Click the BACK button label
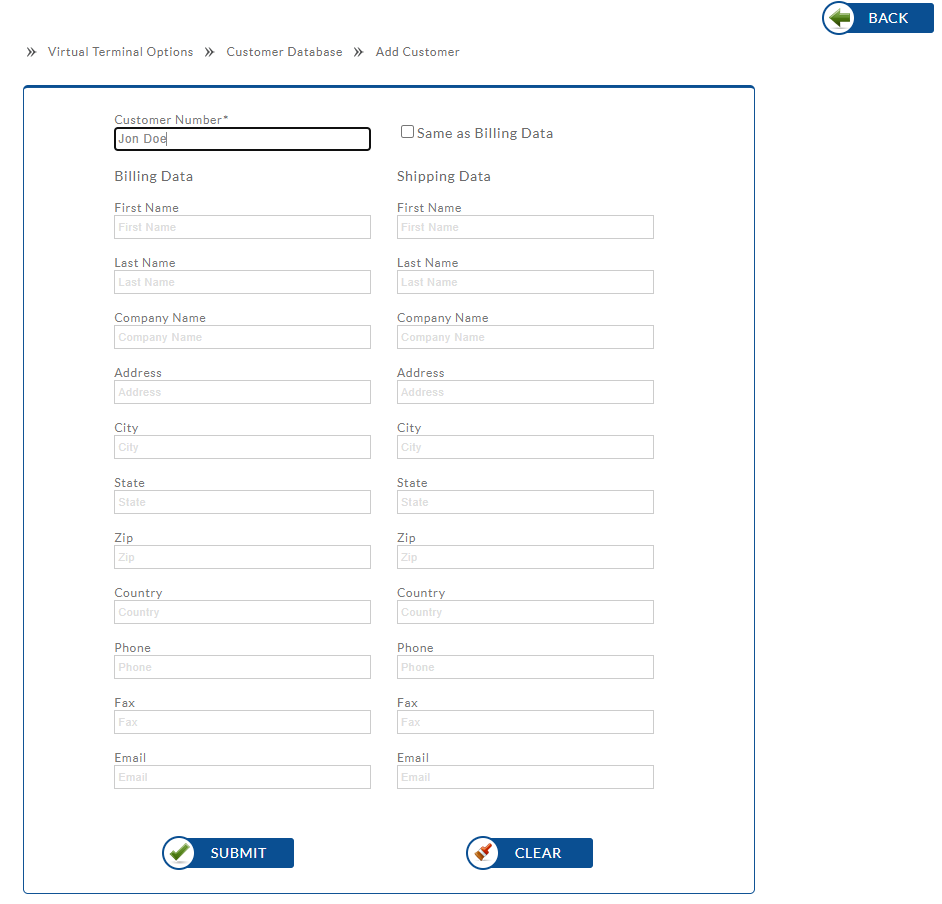 click(887, 18)
